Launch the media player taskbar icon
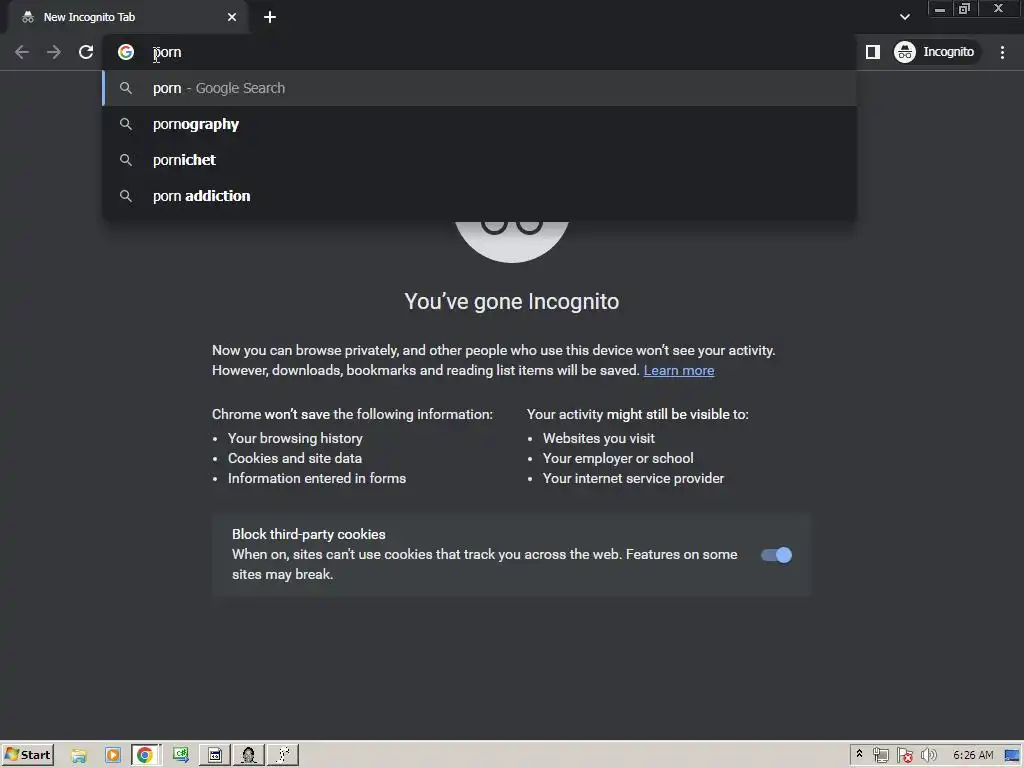 pos(113,756)
